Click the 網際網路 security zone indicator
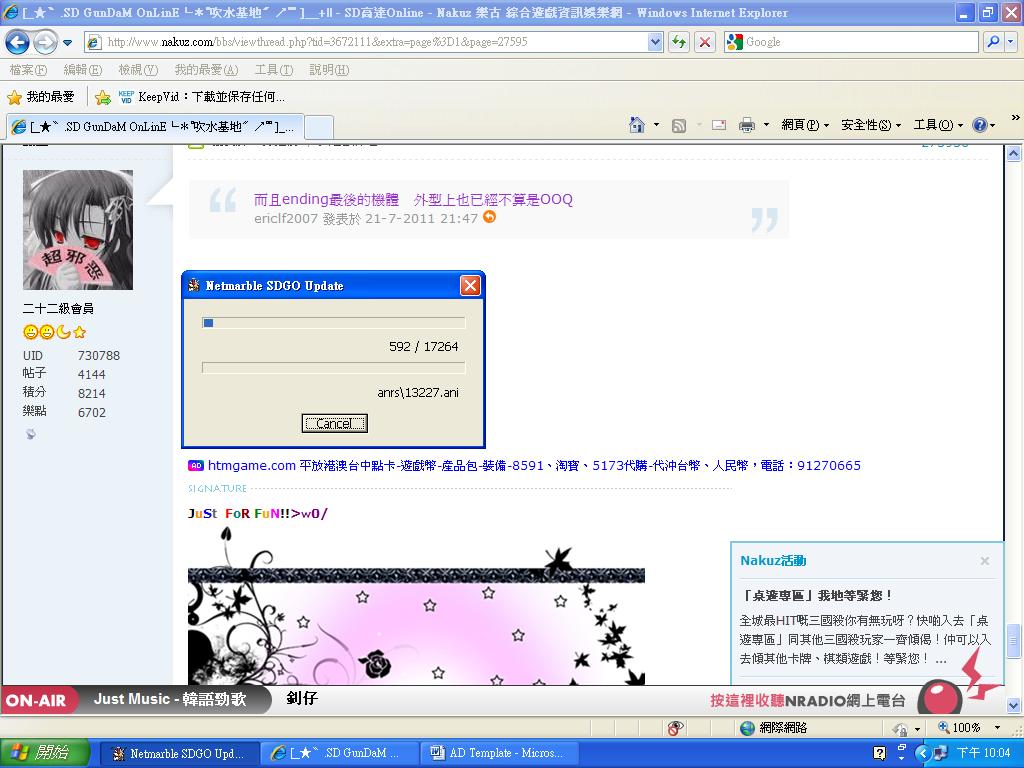 pos(775,728)
